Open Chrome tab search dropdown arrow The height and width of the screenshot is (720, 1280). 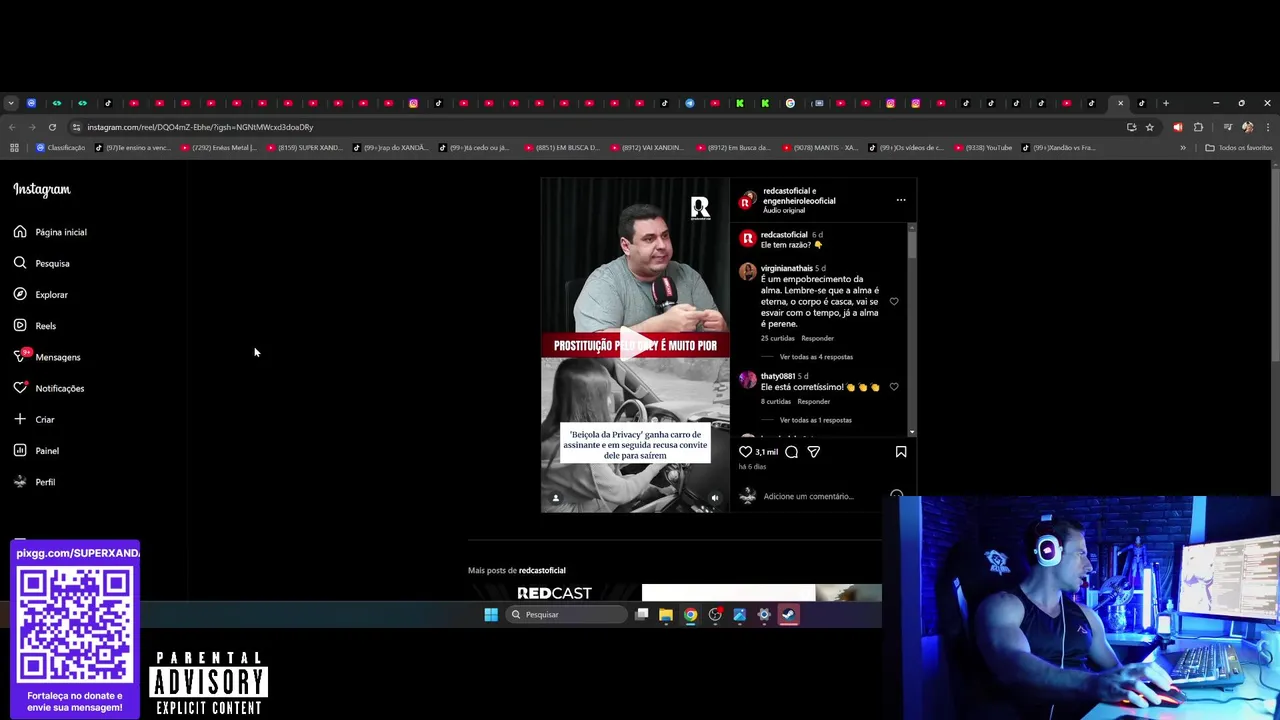coord(10,103)
